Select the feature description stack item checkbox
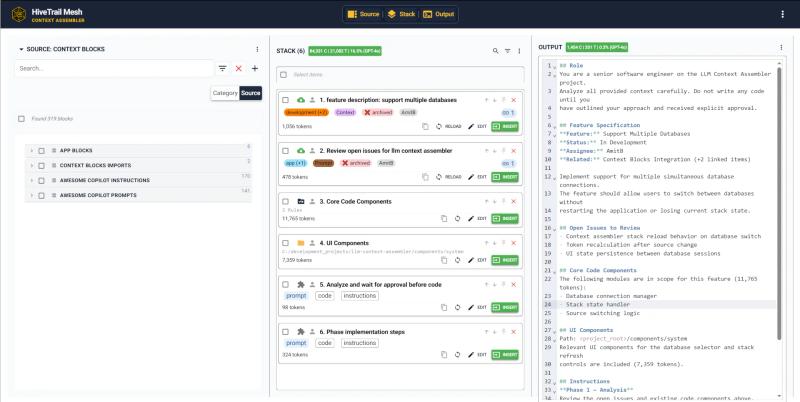This screenshot has width=800, height=402. [286, 100]
